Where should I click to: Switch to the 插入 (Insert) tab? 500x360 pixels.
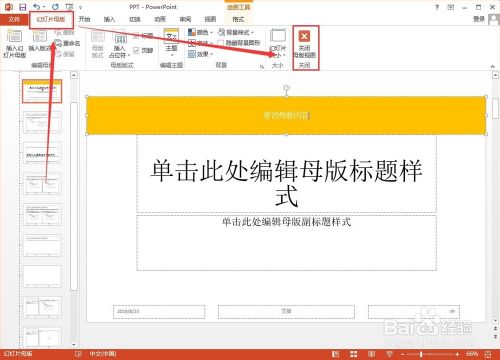(x=109, y=19)
